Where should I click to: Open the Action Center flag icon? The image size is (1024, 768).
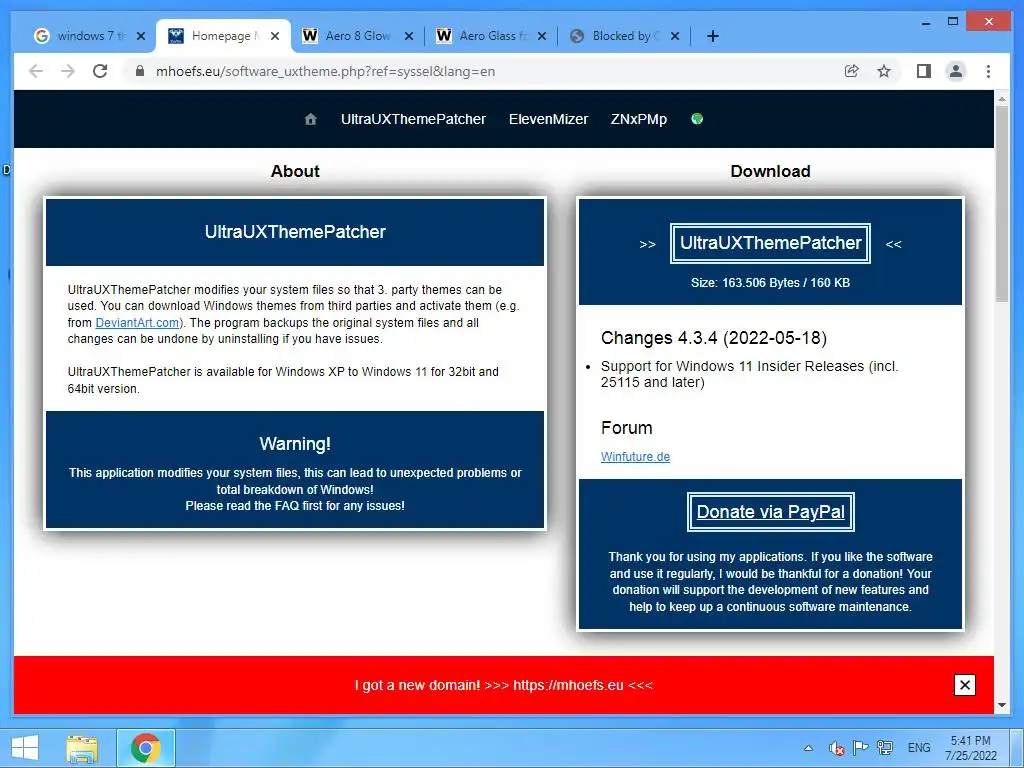click(861, 748)
